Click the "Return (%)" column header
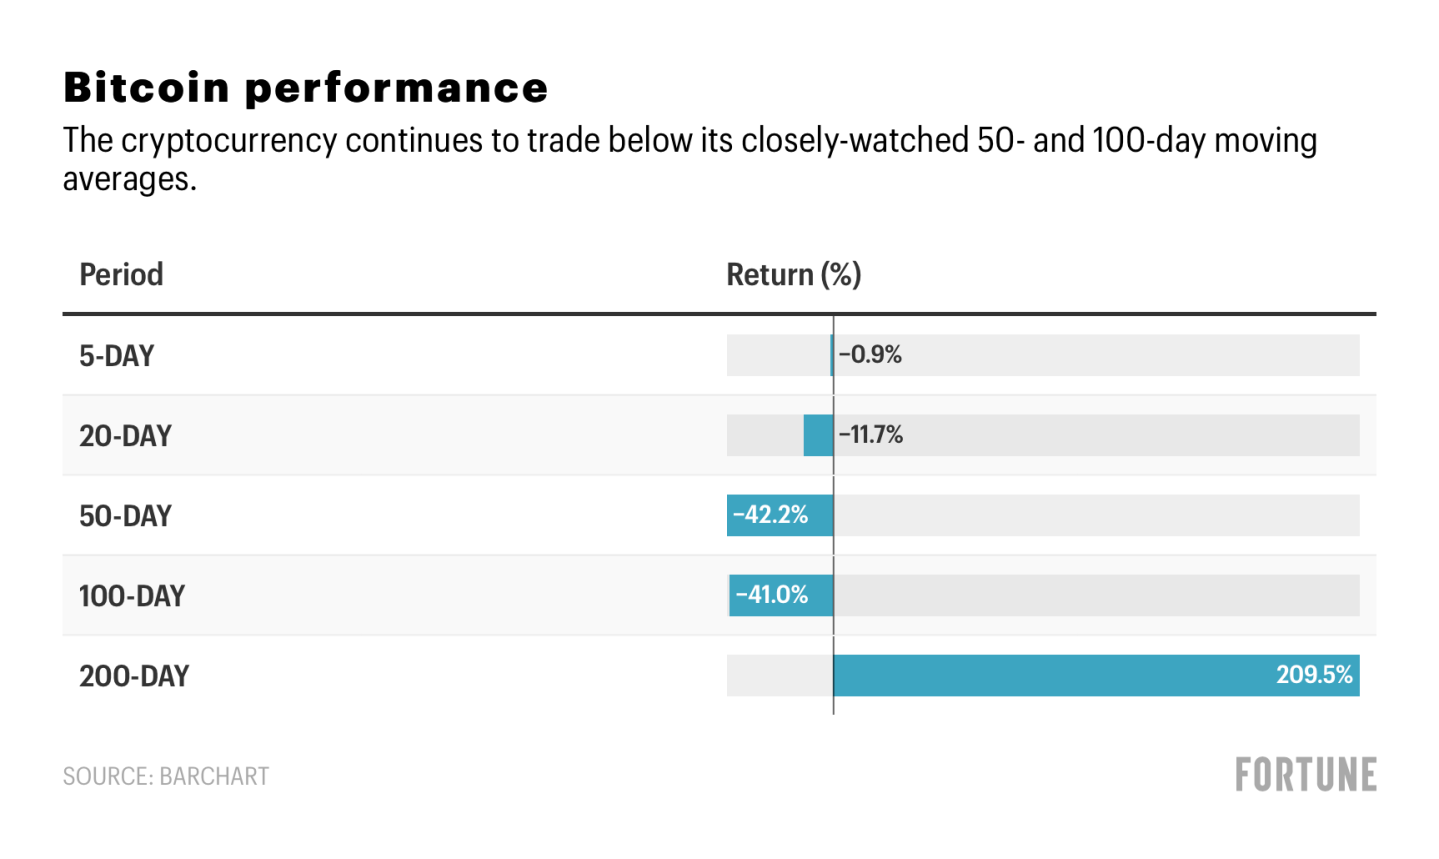The image size is (1439, 859). pyautogui.click(x=793, y=275)
